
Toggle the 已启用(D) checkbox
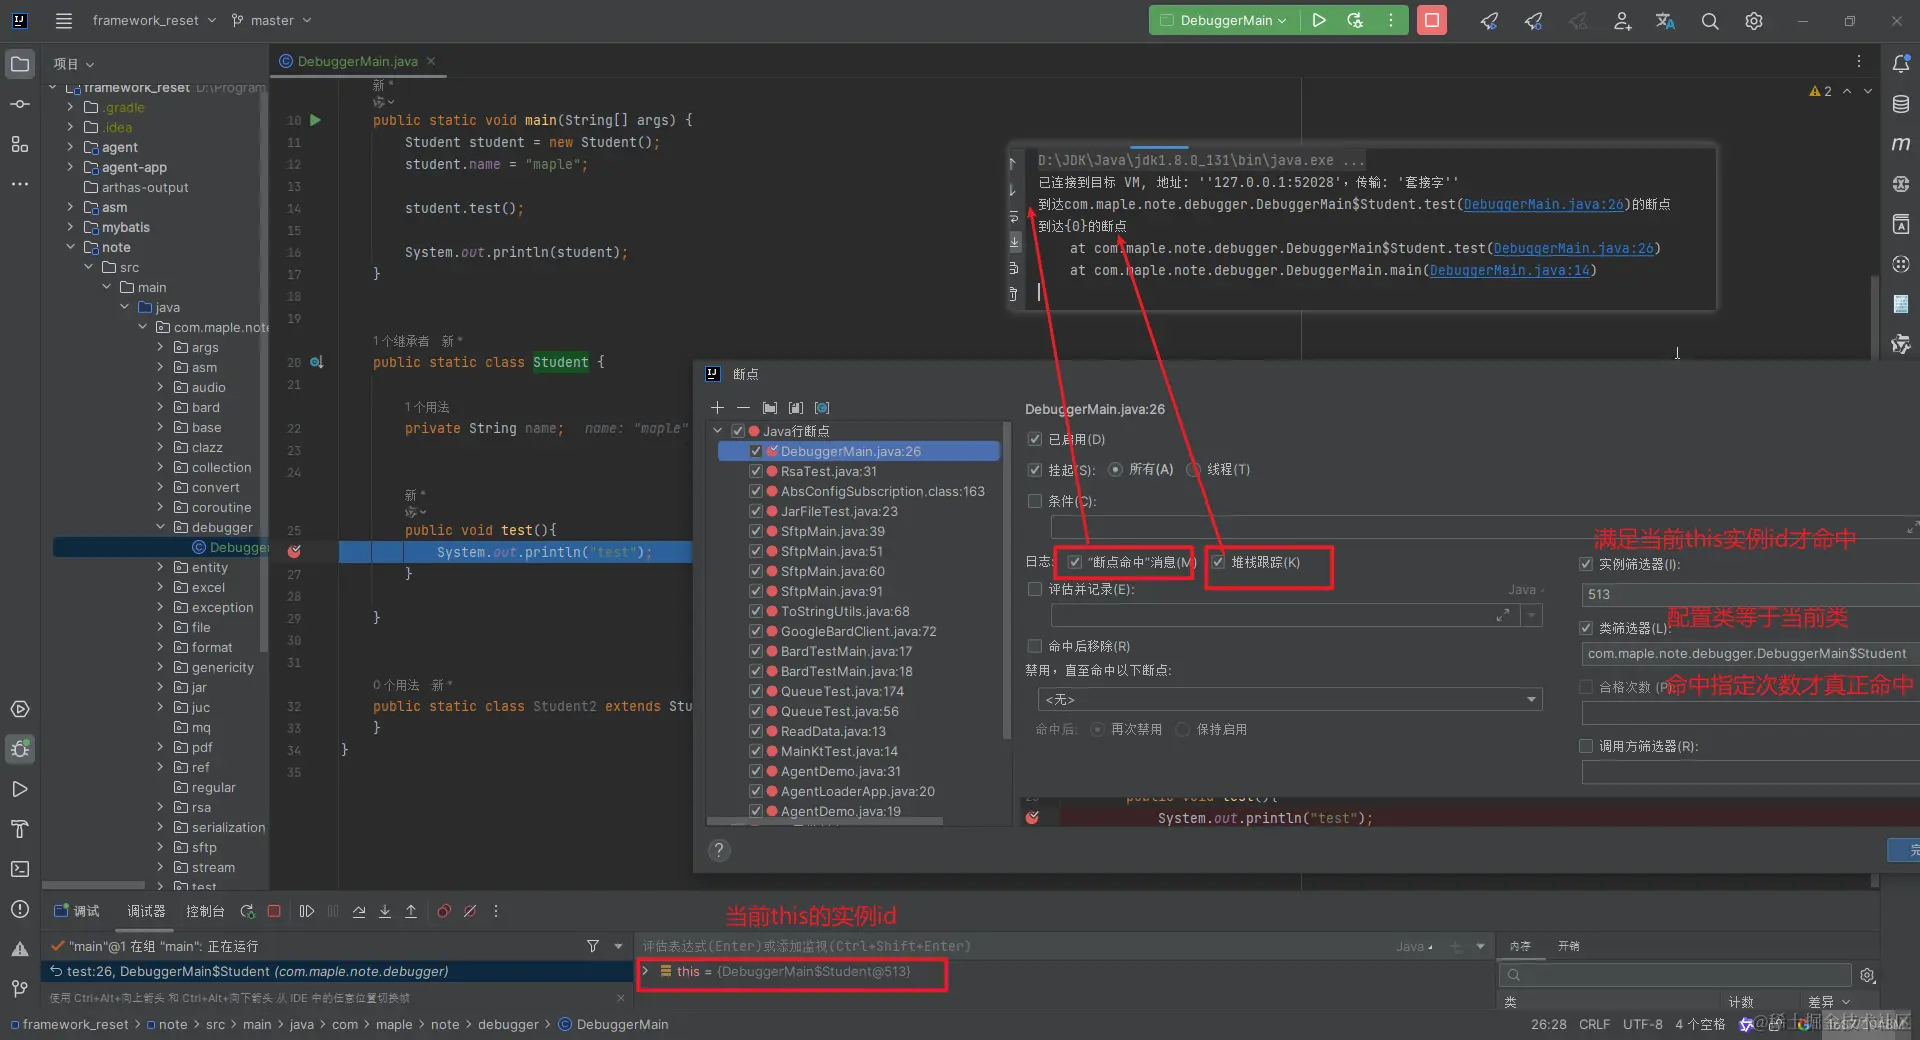pos(1035,439)
